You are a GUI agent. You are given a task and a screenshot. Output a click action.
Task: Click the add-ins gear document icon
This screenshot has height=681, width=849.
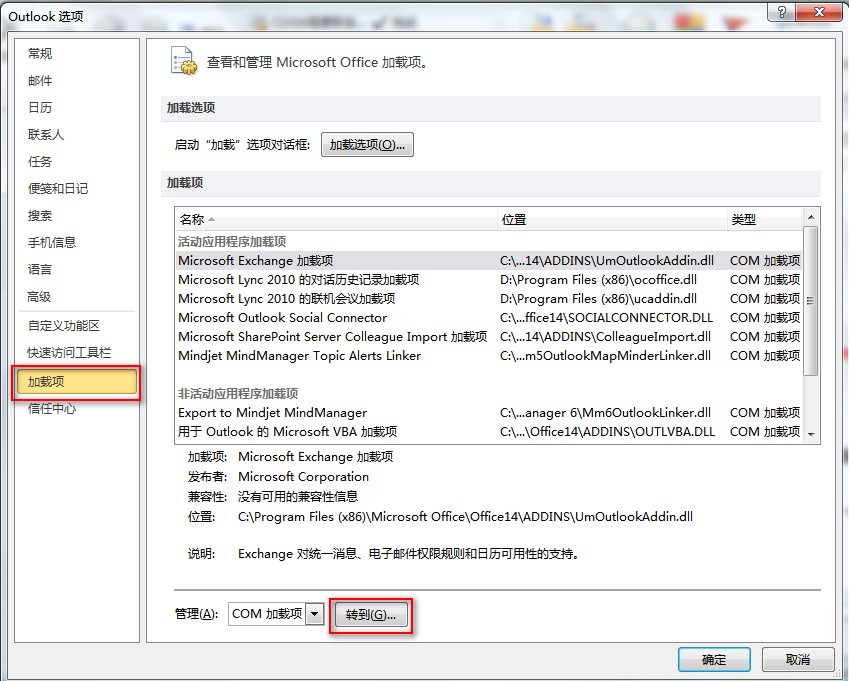pos(183,61)
